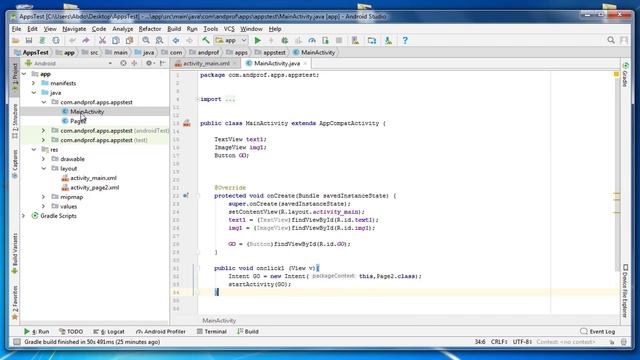Viewport: 640px width, 360px height.
Task: Expand the mipmap folder arrow
Action: coord(44,197)
